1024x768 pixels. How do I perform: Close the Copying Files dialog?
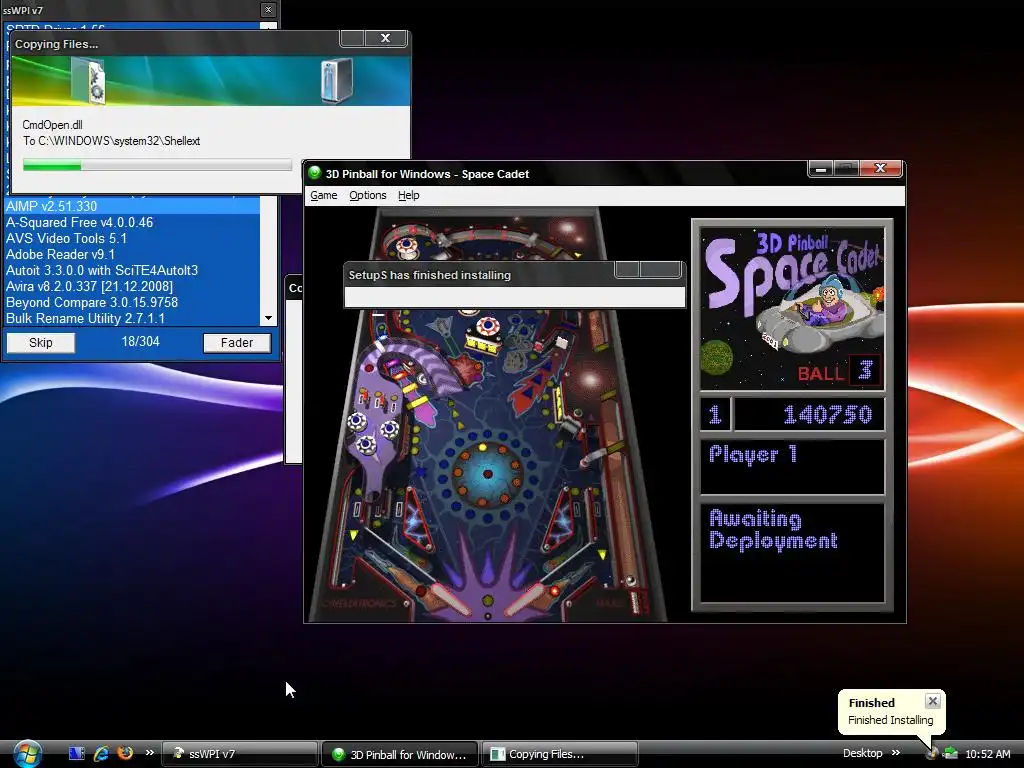coord(385,38)
